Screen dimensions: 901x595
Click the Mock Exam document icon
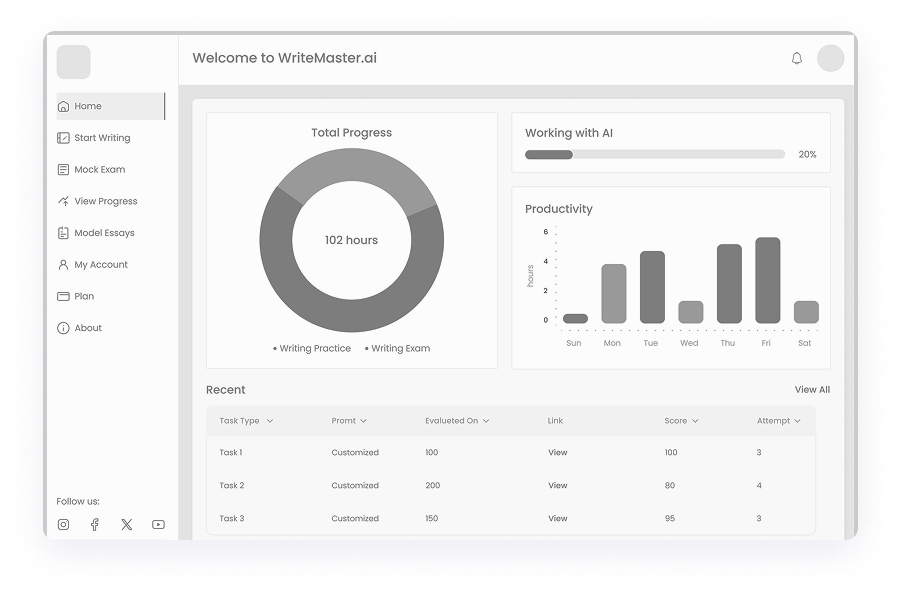pyautogui.click(x=63, y=170)
